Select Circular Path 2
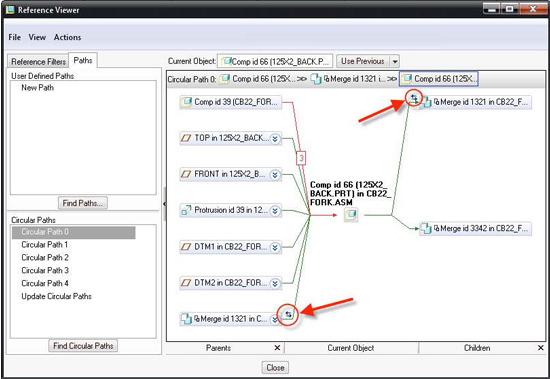The width and height of the screenshot is (550, 379). 45,258
